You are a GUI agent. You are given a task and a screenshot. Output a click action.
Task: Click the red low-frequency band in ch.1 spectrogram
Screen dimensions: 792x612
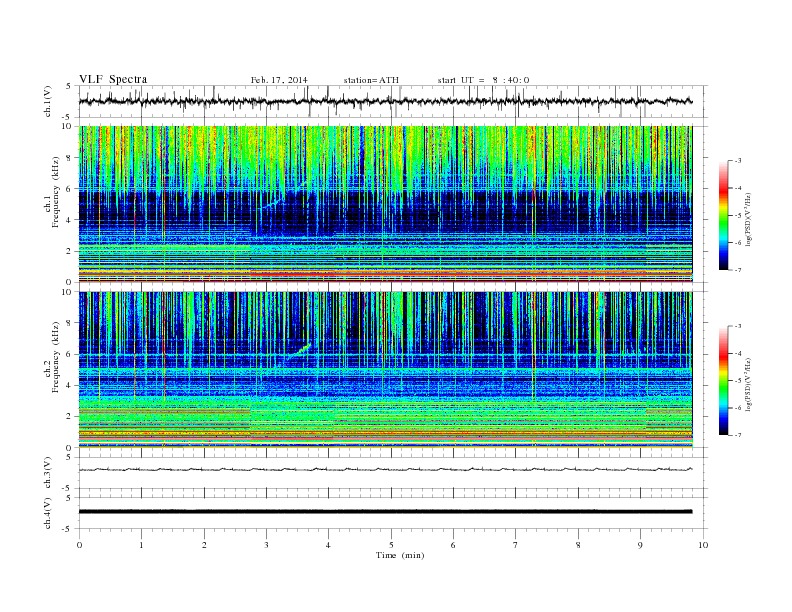pos(385,274)
